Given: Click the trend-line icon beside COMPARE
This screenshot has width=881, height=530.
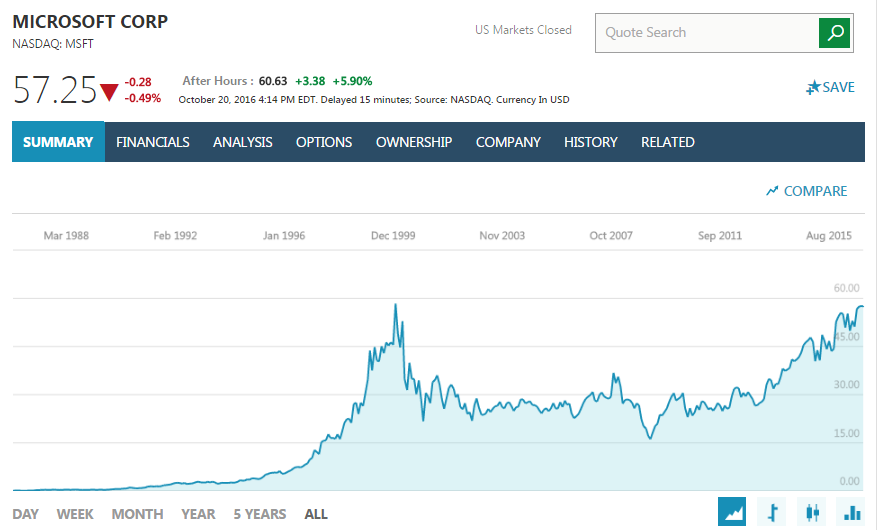Looking at the screenshot, I should click(772, 191).
